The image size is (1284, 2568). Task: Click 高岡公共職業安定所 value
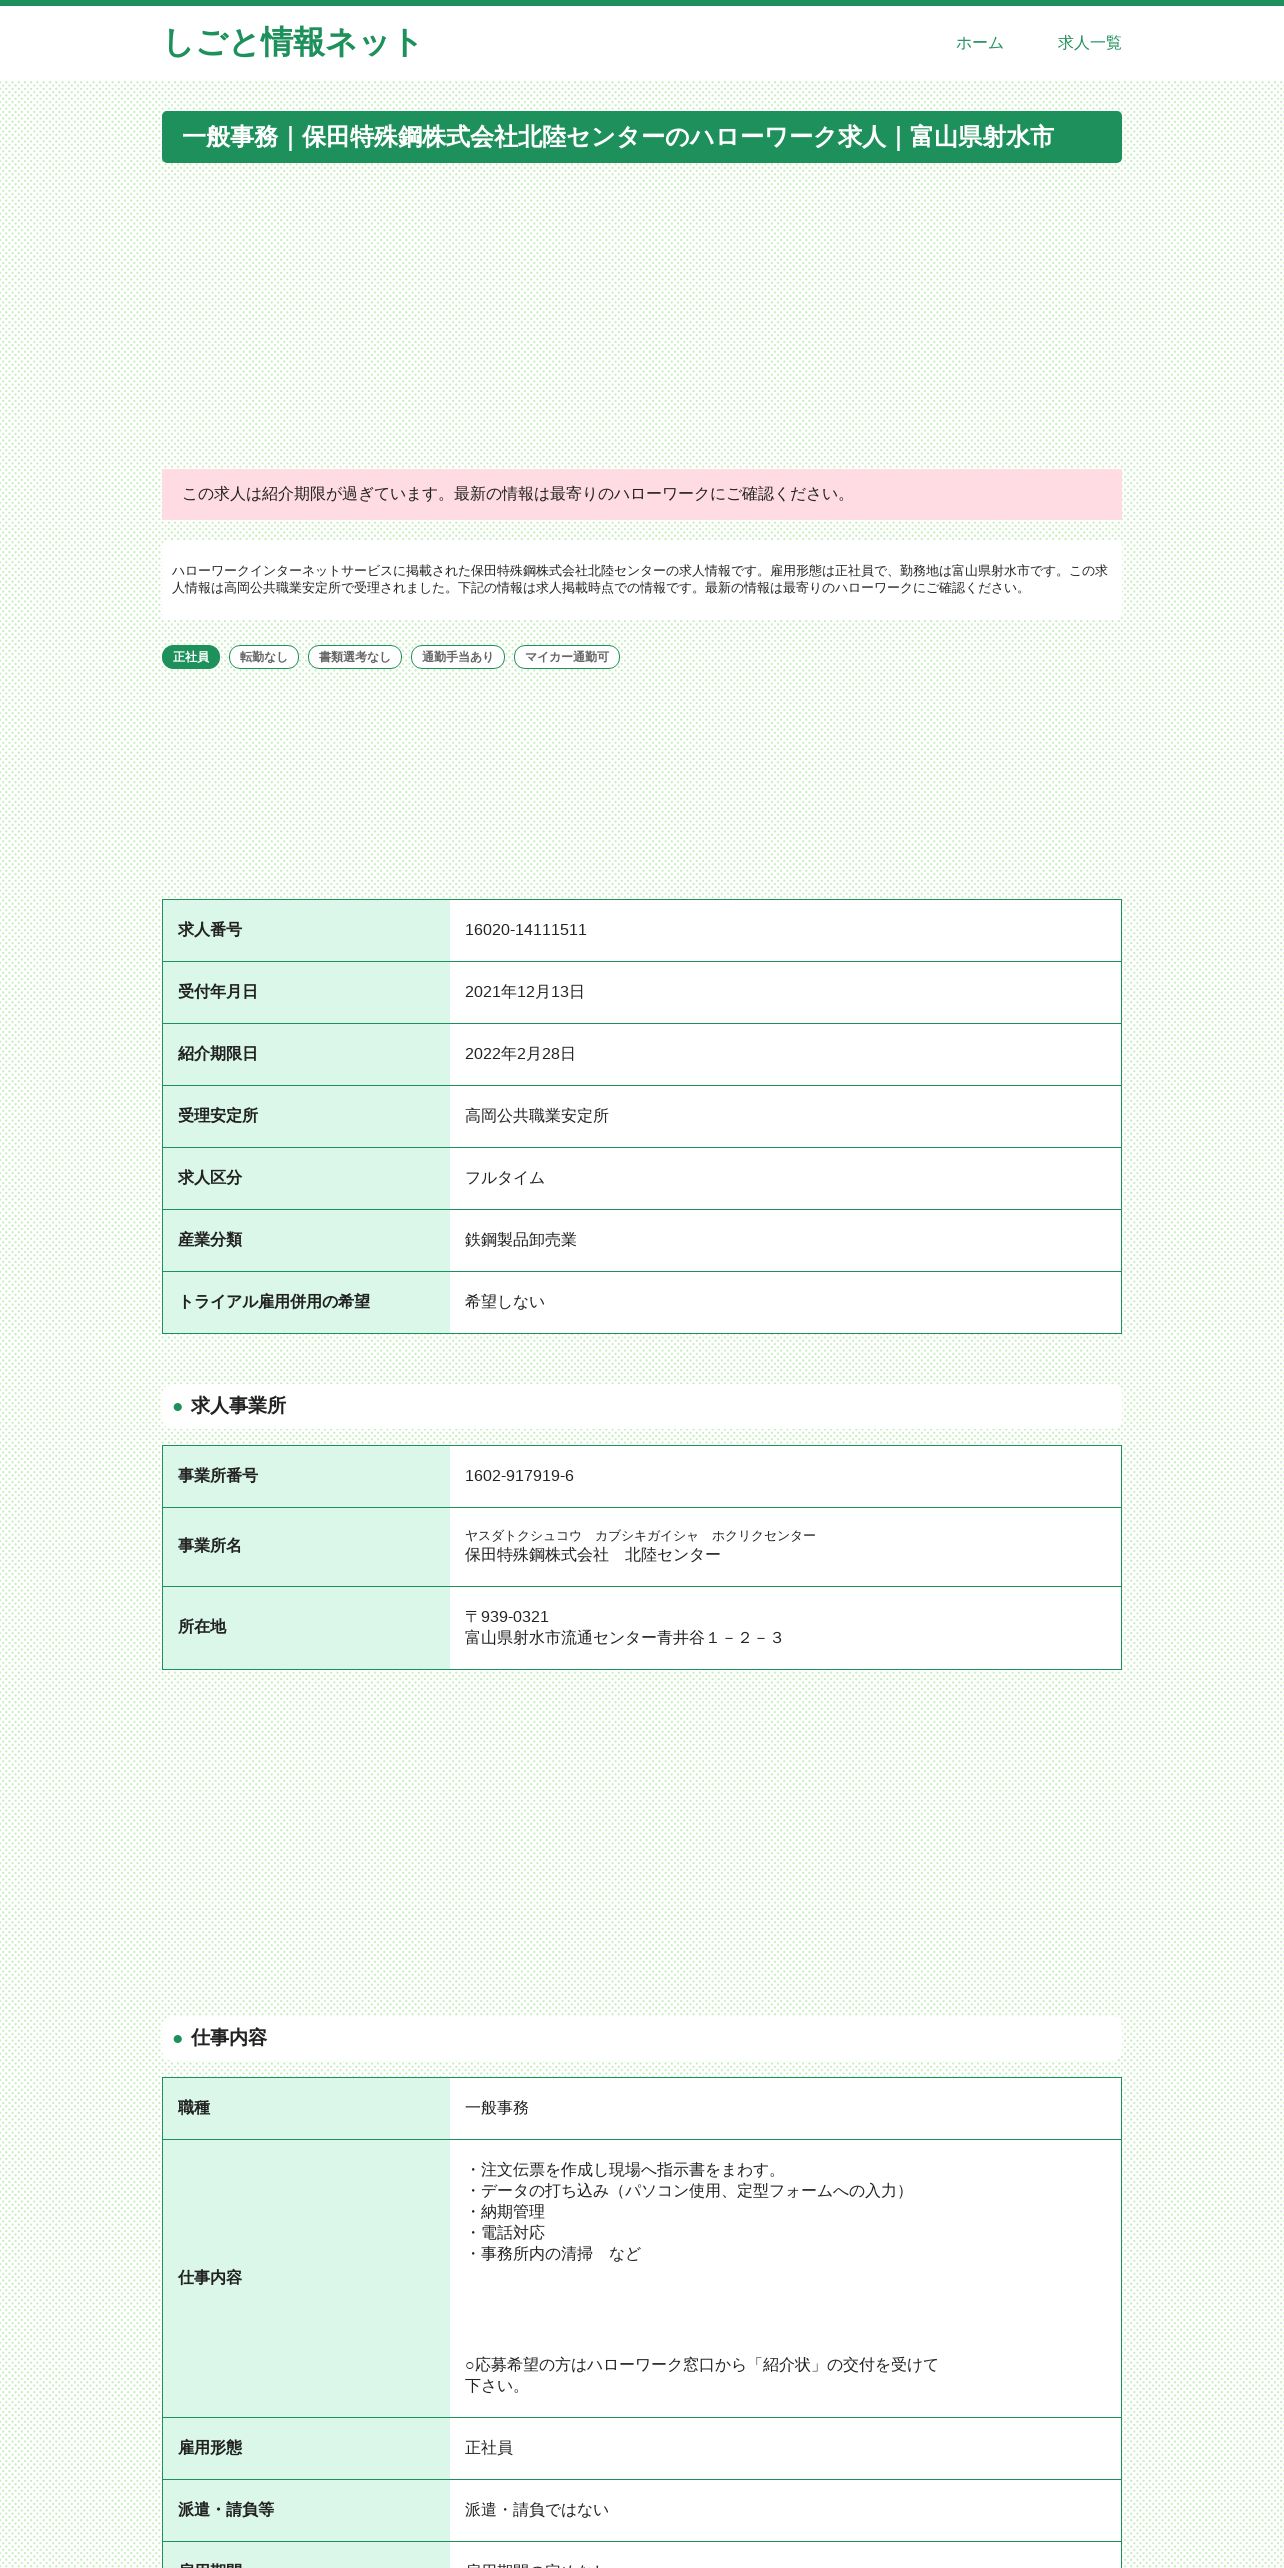(x=537, y=1116)
